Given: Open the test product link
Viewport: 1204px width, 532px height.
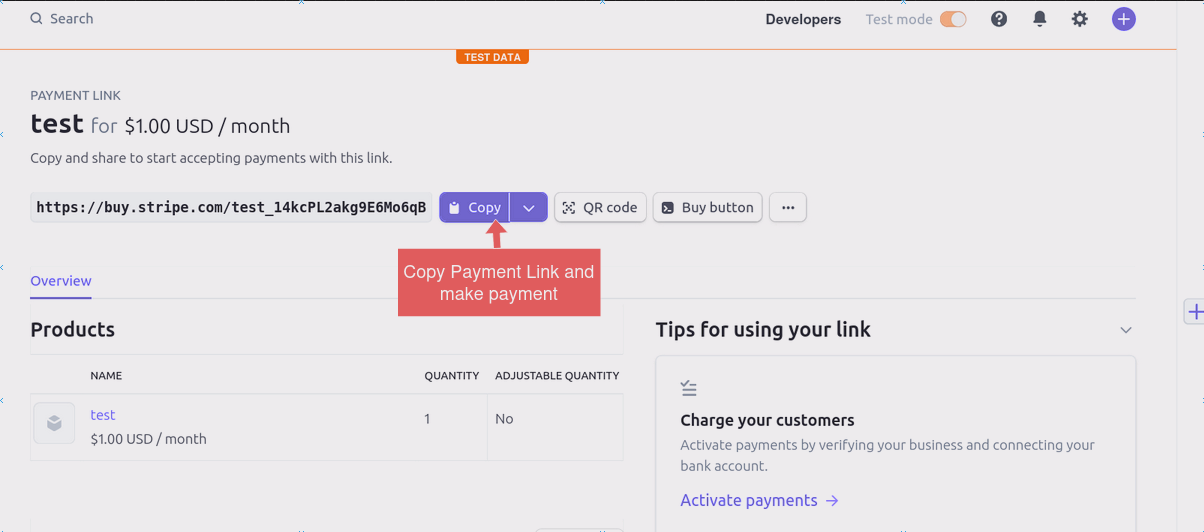Looking at the screenshot, I should [x=103, y=415].
